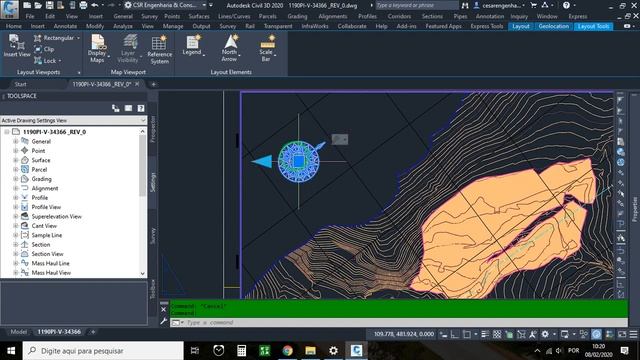This screenshot has height=360, width=640.
Task: Click the Reference System icon
Action: [x=159, y=50]
